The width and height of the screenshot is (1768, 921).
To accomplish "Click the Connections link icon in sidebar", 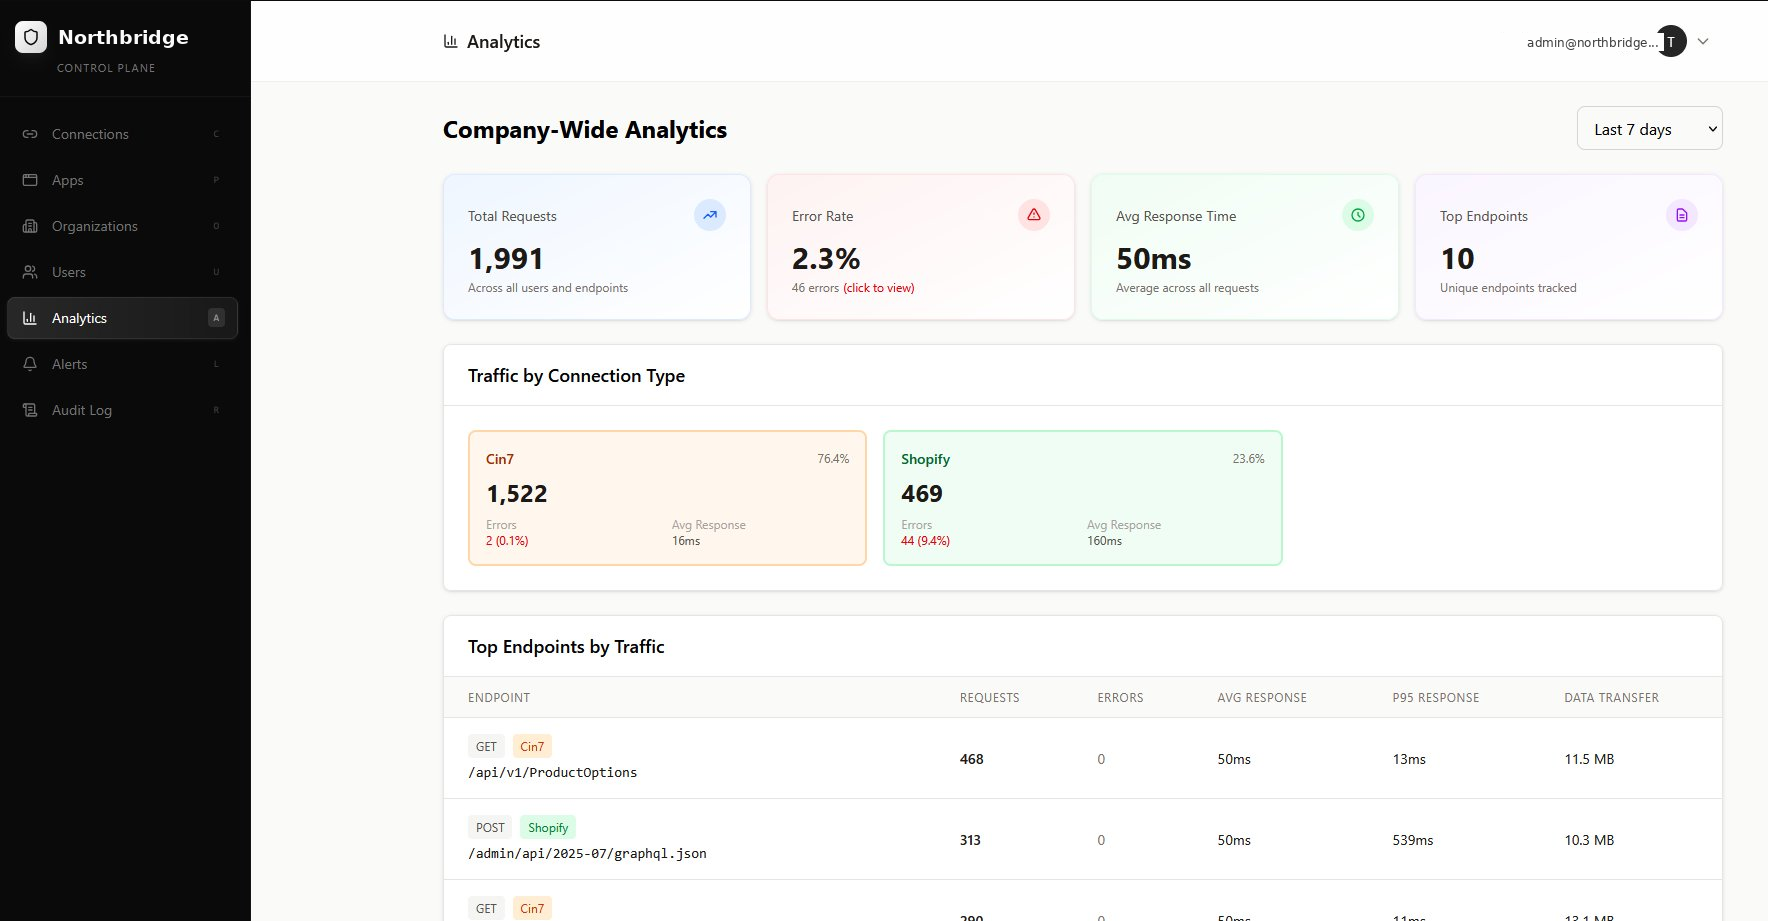I will (x=30, y=134).
